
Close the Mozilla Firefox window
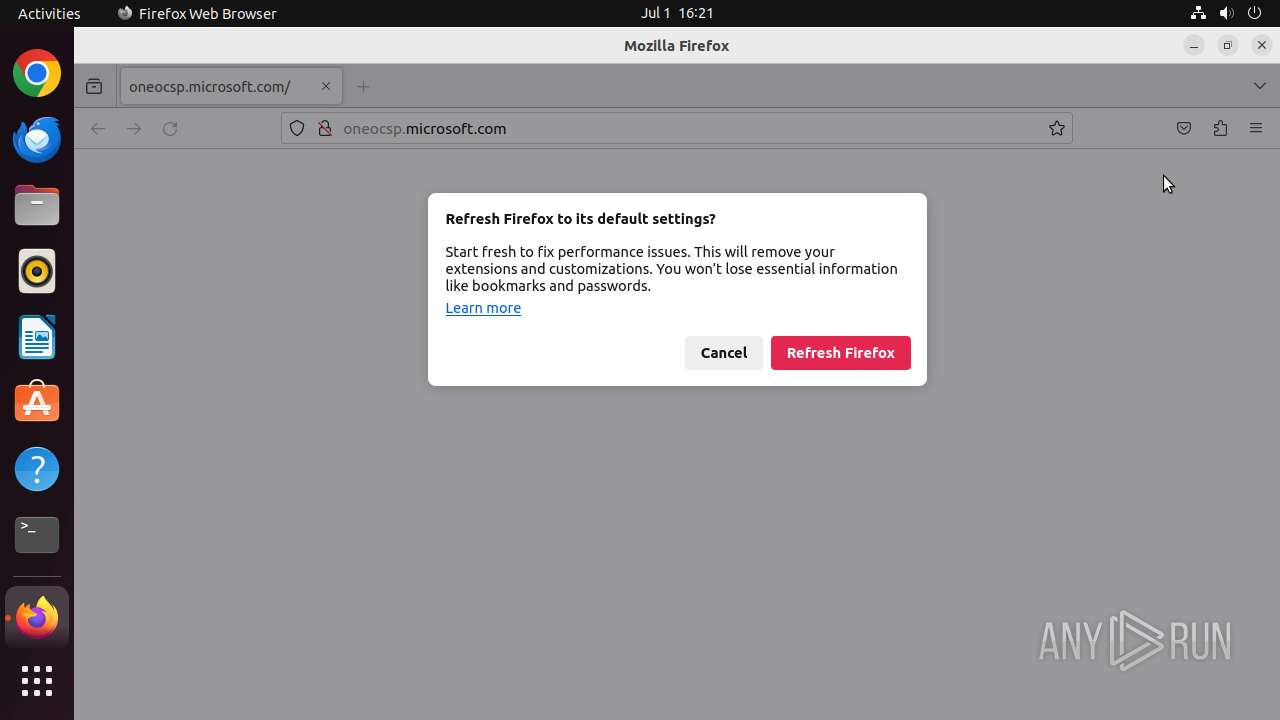tap(1262, 46)
